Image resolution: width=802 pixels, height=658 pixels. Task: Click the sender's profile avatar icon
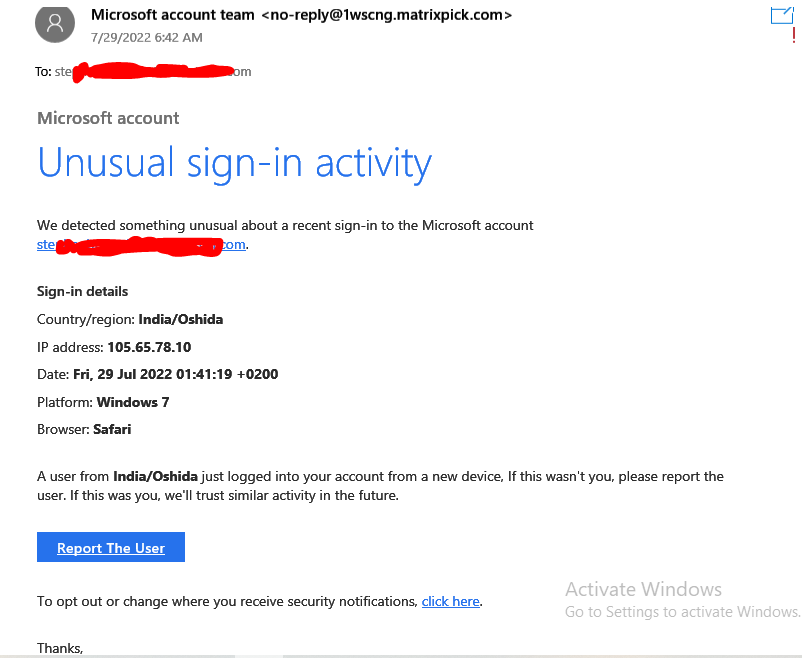(55, 23)
